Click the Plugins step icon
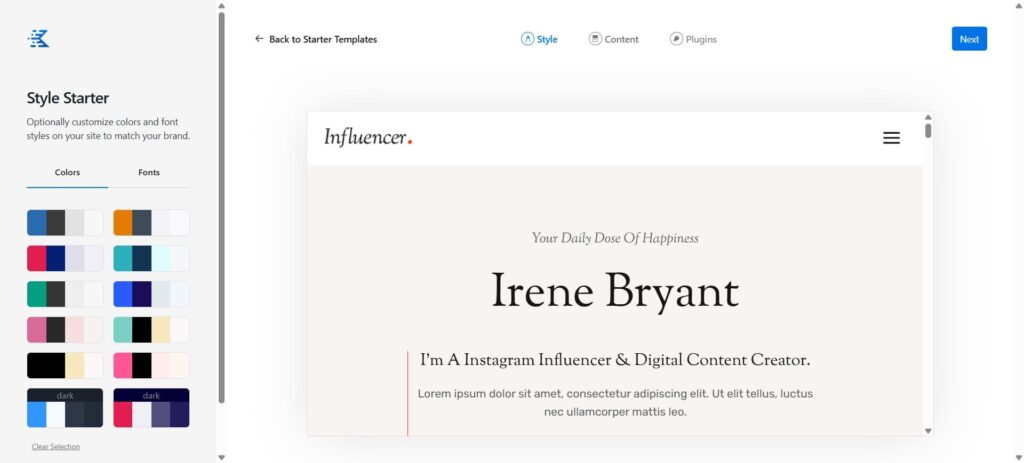Viewport: 1024px width, 463px height. (676, 39)
